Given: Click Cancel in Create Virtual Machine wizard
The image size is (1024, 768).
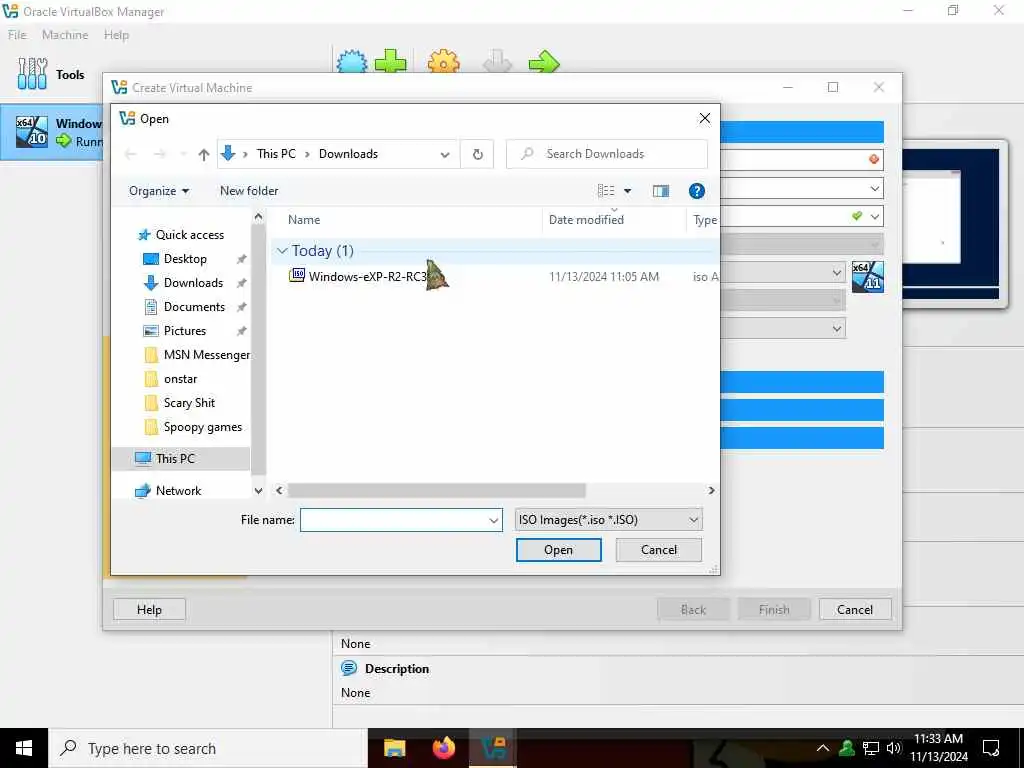Looking at the screenshot, I should (855, 609).
